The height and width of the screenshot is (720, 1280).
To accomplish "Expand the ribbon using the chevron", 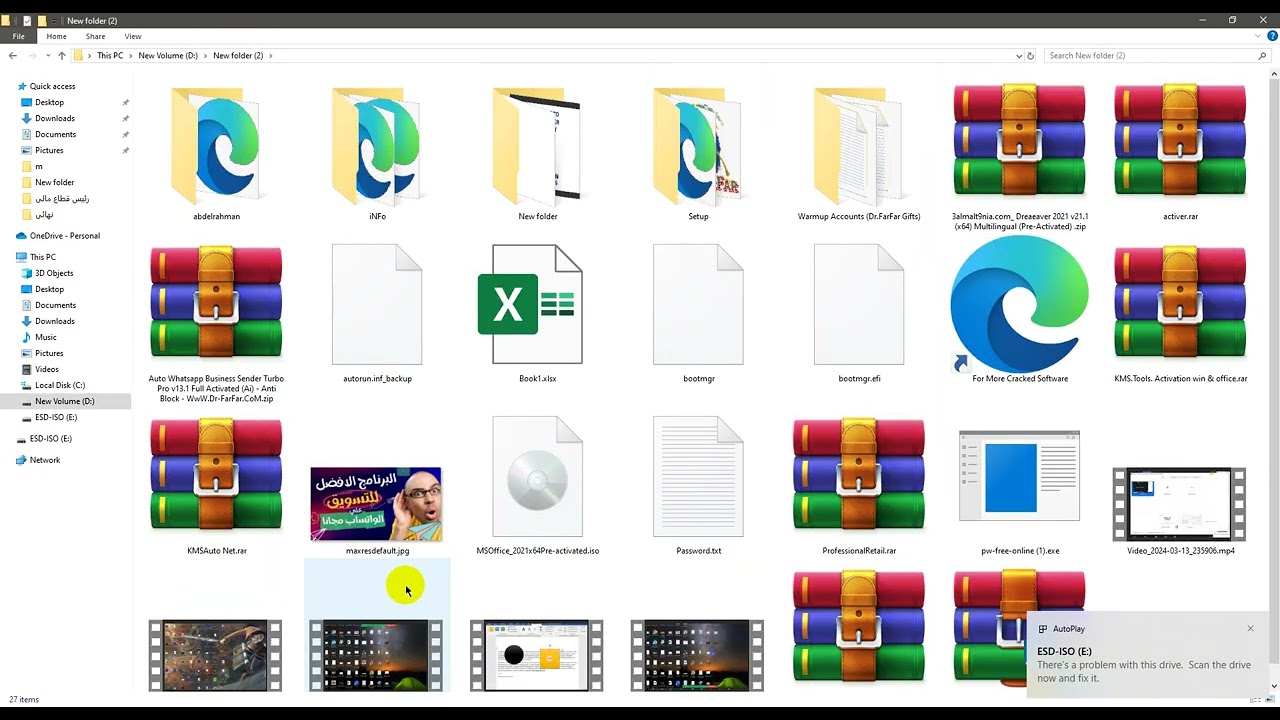I will click(1260, 36).
